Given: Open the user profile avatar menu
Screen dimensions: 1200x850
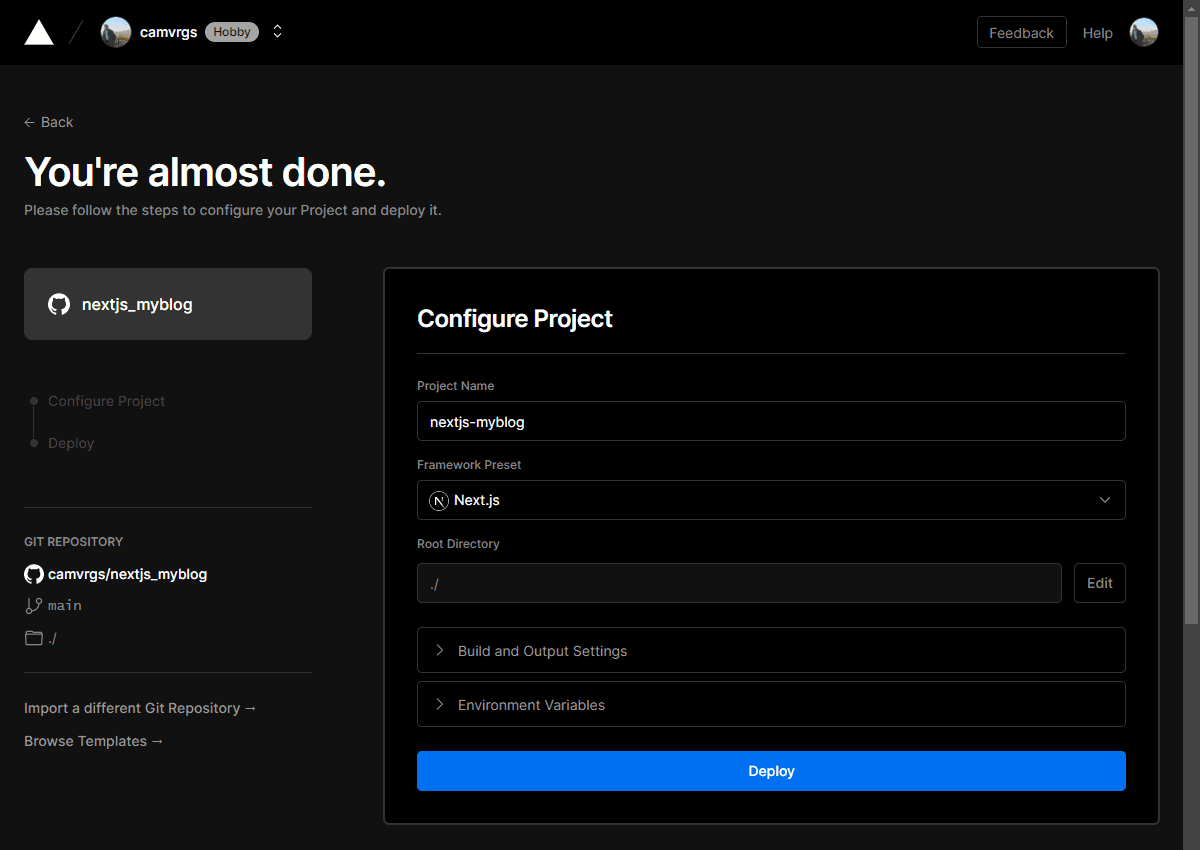Looking at the screenshot, I should tap(1144, 32).
